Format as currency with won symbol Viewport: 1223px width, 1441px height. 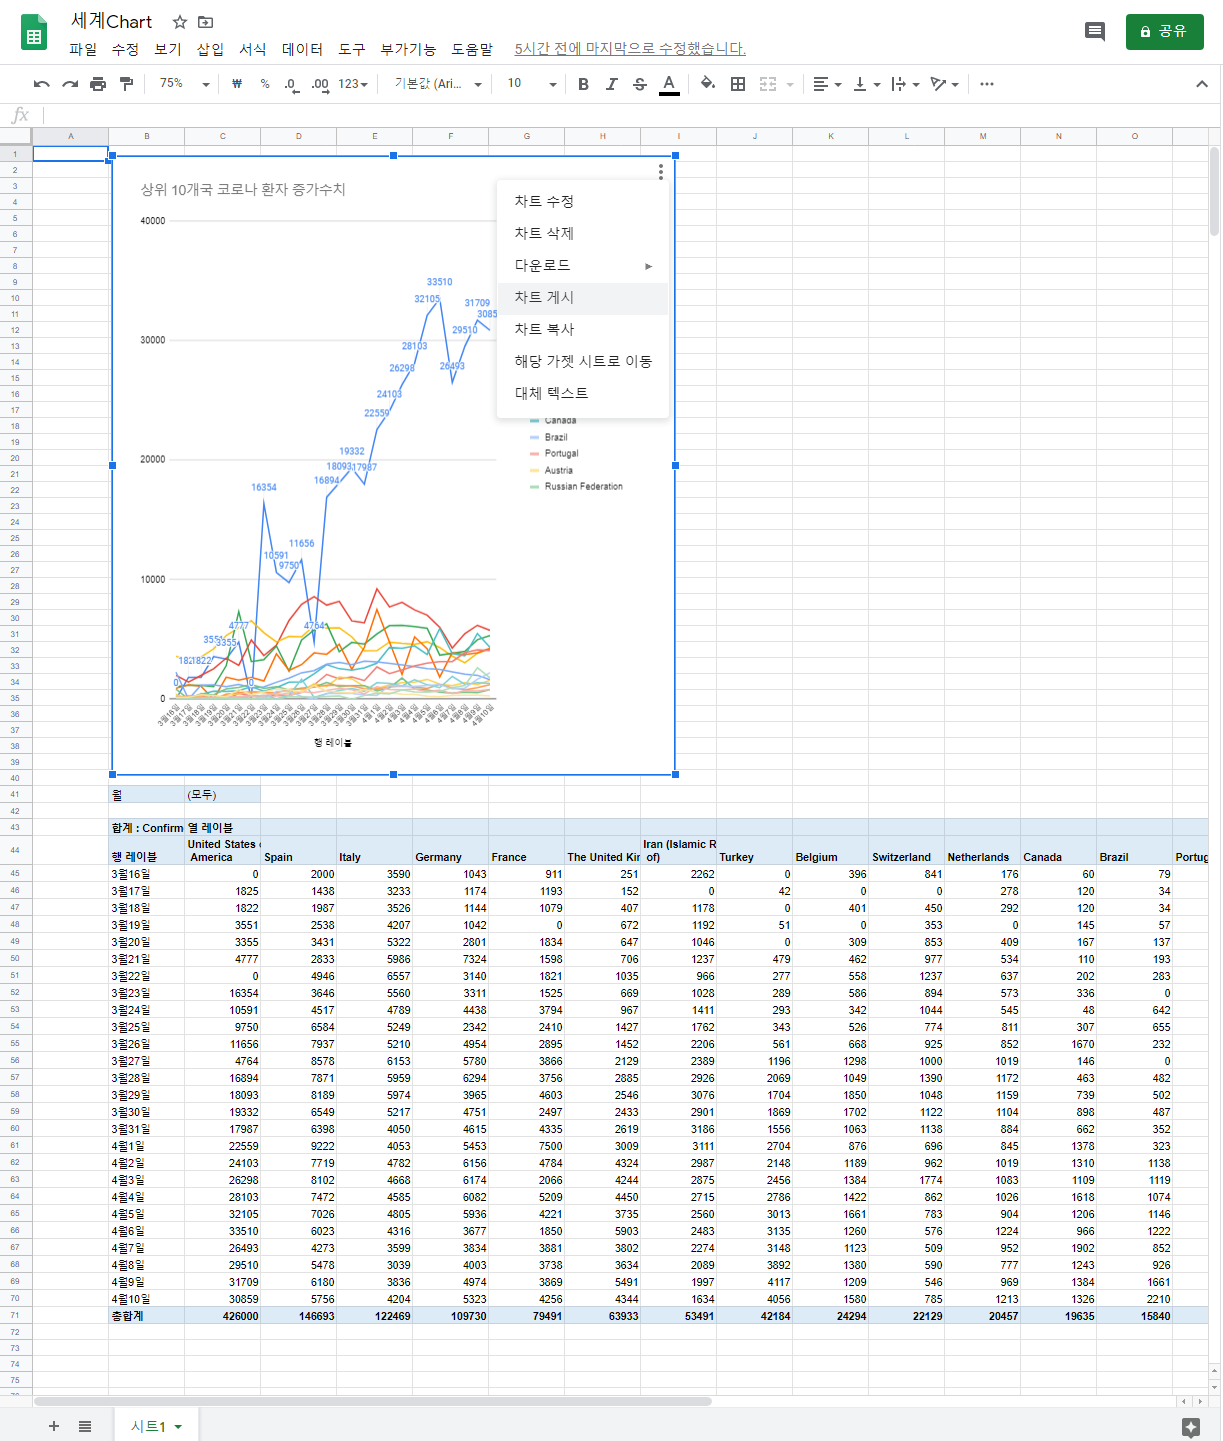[237, 84]
